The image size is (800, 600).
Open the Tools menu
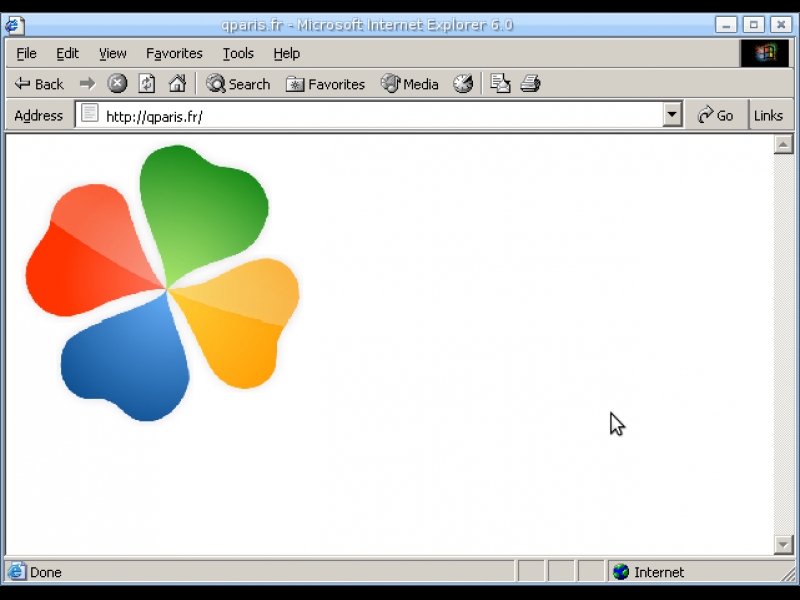(238, 53)
